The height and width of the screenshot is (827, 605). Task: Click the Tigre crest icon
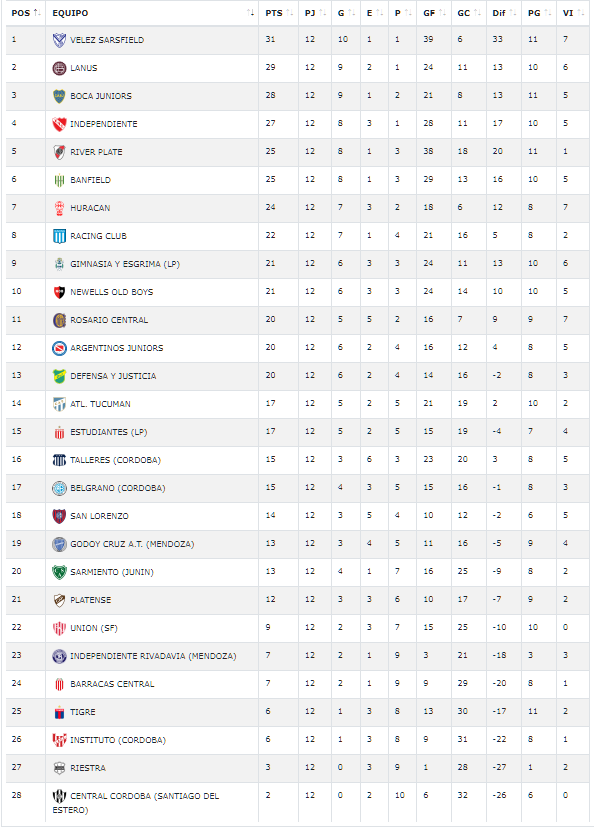59,712
